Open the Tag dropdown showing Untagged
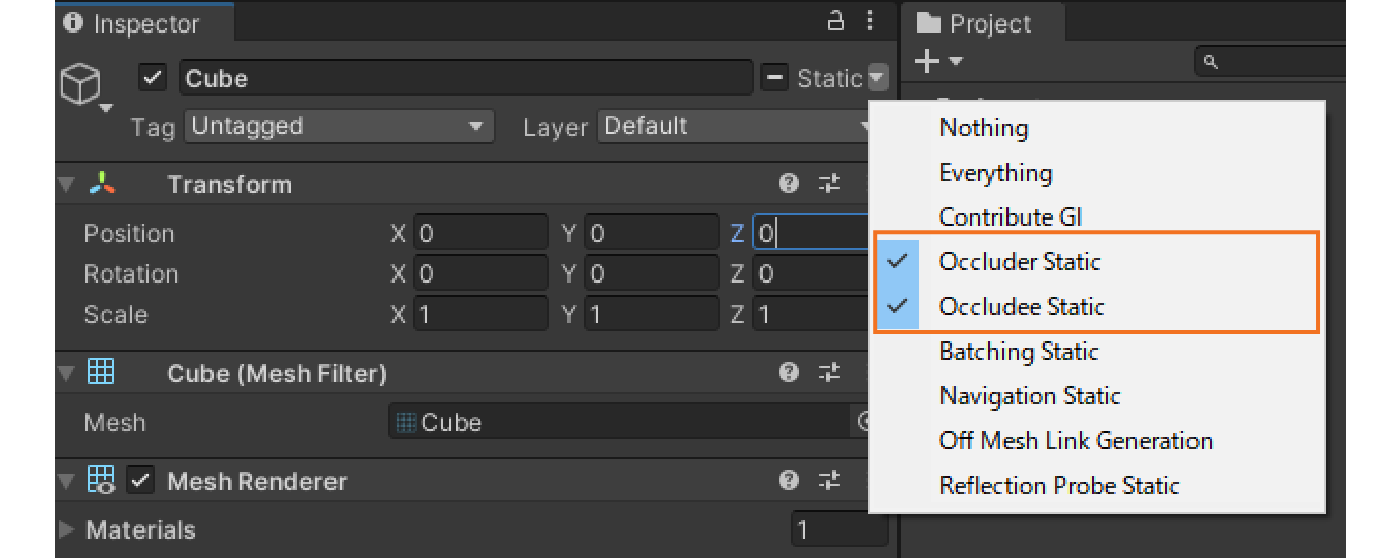This screenshot has width=1400, height=558. coord(339,127)
